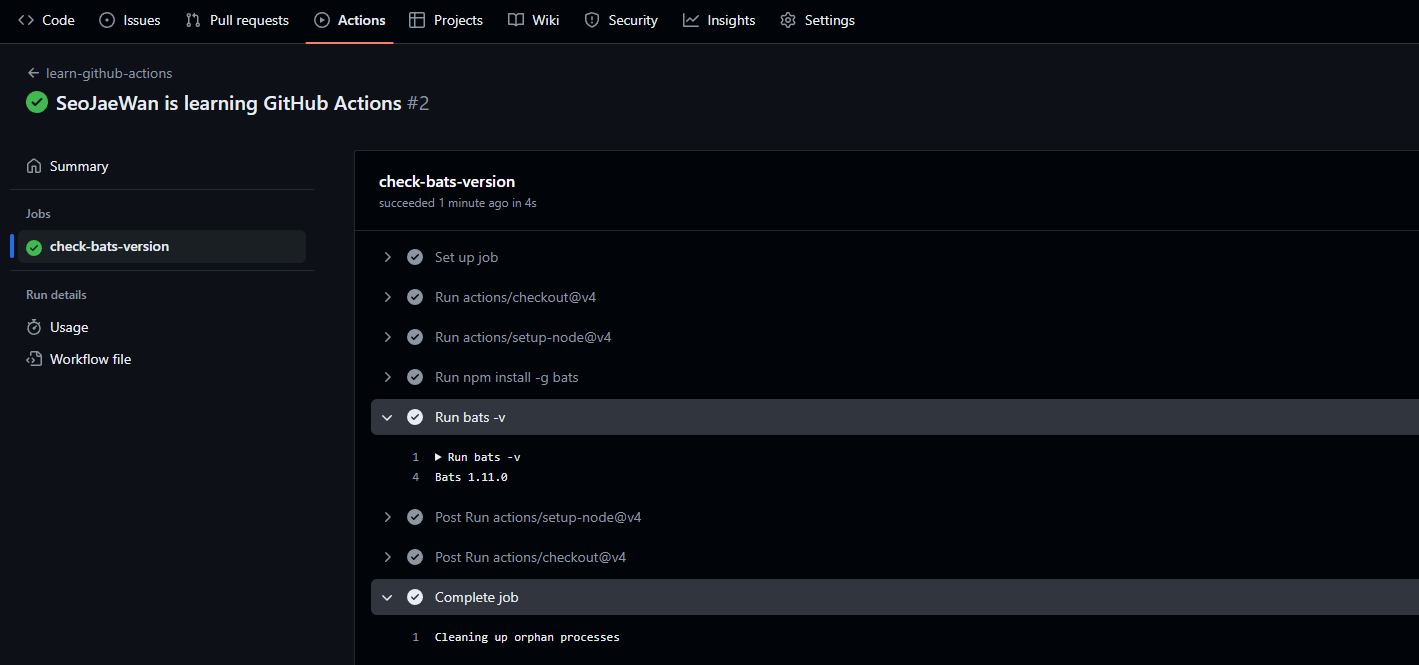
Task: Click the check-bats-version job heading
Action: [447, 182]
